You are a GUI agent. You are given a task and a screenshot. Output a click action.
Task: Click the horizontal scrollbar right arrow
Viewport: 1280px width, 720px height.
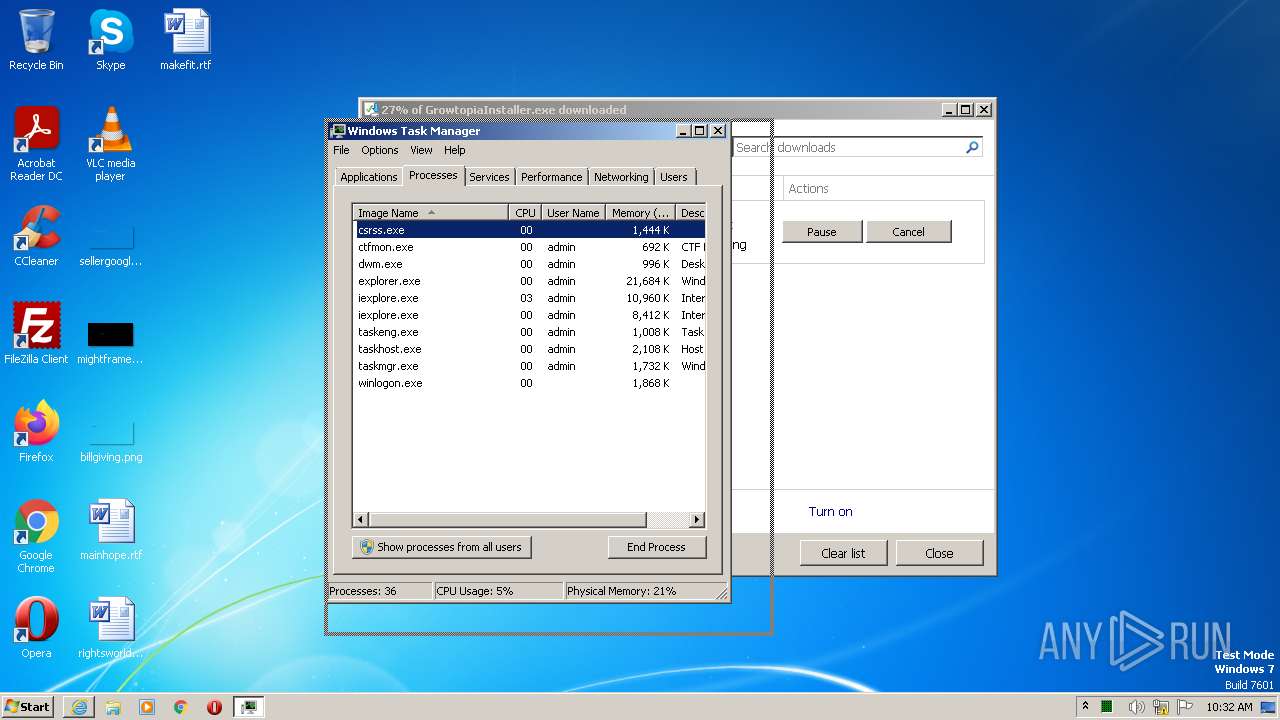click(x=697, y=520)
